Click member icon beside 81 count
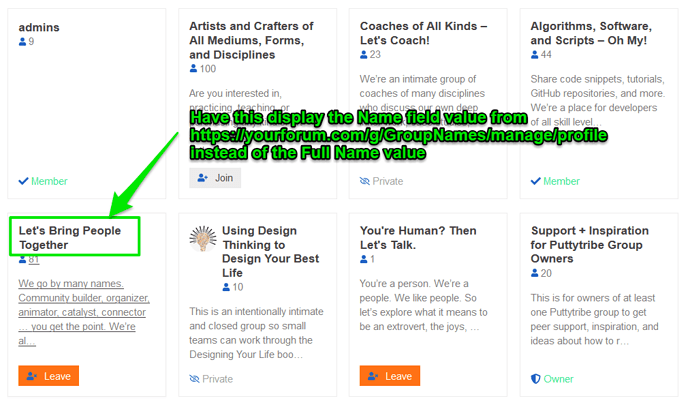 point(22,260)
